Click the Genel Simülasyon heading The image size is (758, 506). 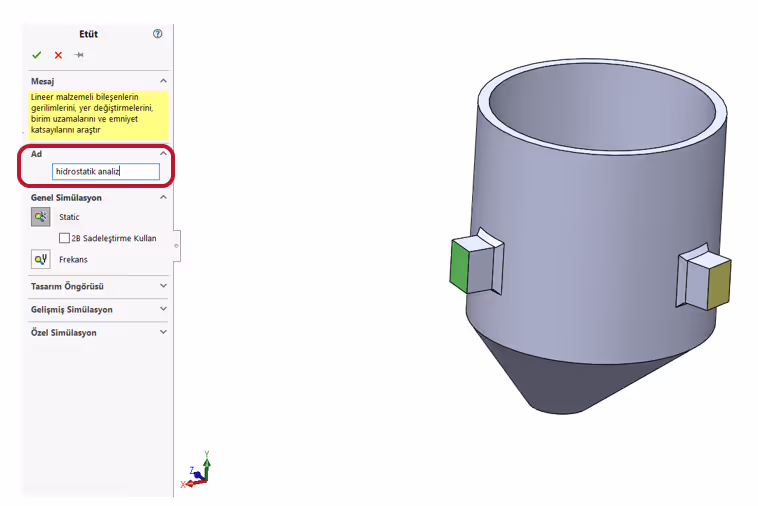[x=66, y=198]
